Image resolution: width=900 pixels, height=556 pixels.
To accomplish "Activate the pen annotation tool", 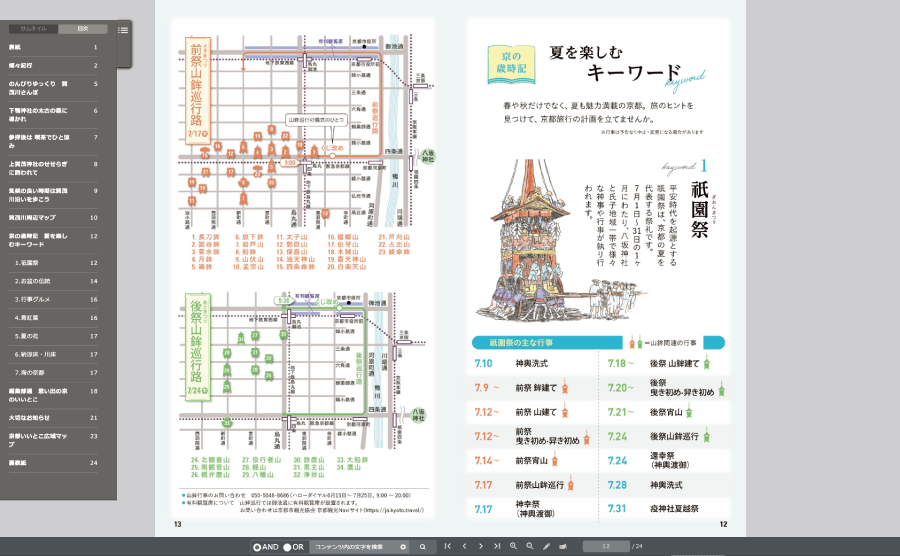I will point(546,547).
